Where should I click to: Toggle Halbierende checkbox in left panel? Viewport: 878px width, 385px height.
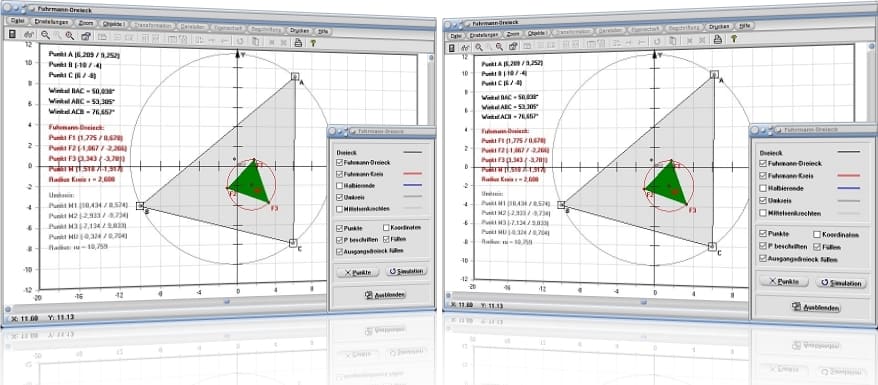coord(340,185)
